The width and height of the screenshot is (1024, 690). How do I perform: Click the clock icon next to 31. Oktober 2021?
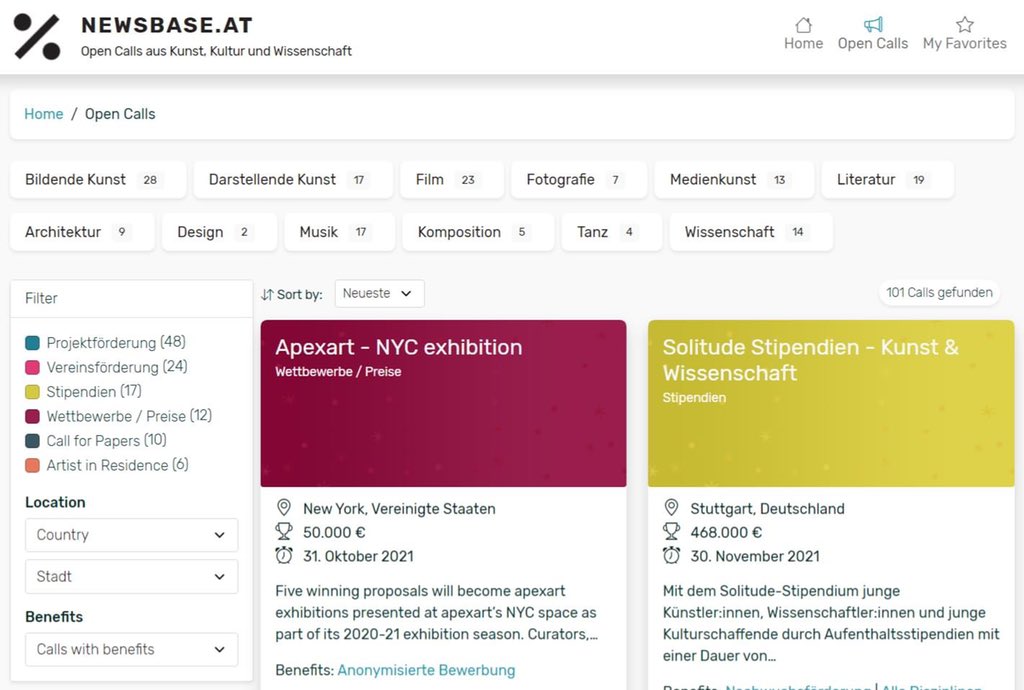tap(283, 556)
